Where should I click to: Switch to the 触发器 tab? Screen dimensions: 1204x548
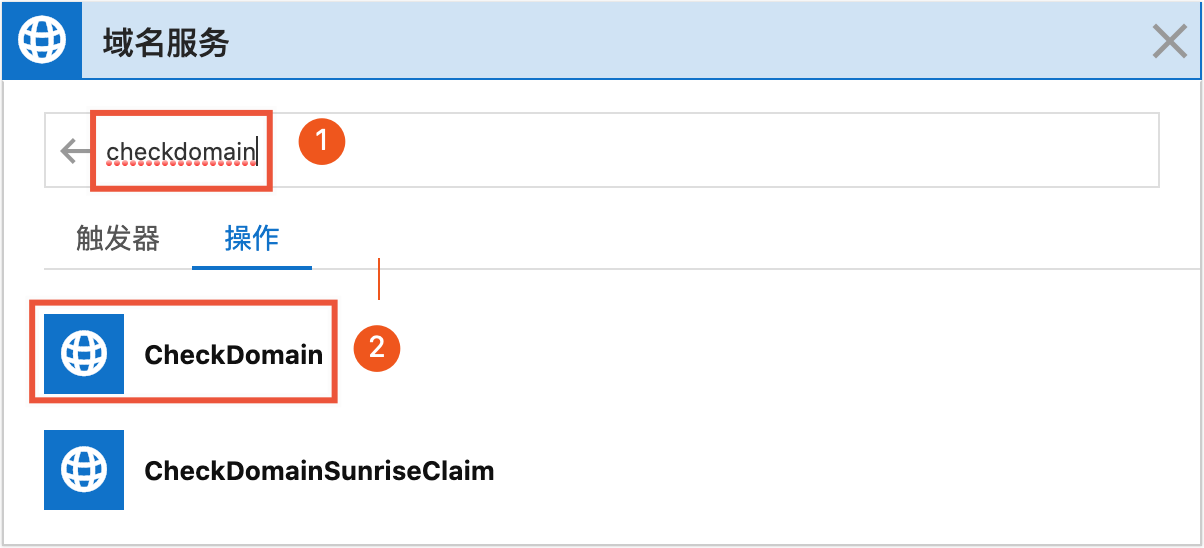point(118,239)
